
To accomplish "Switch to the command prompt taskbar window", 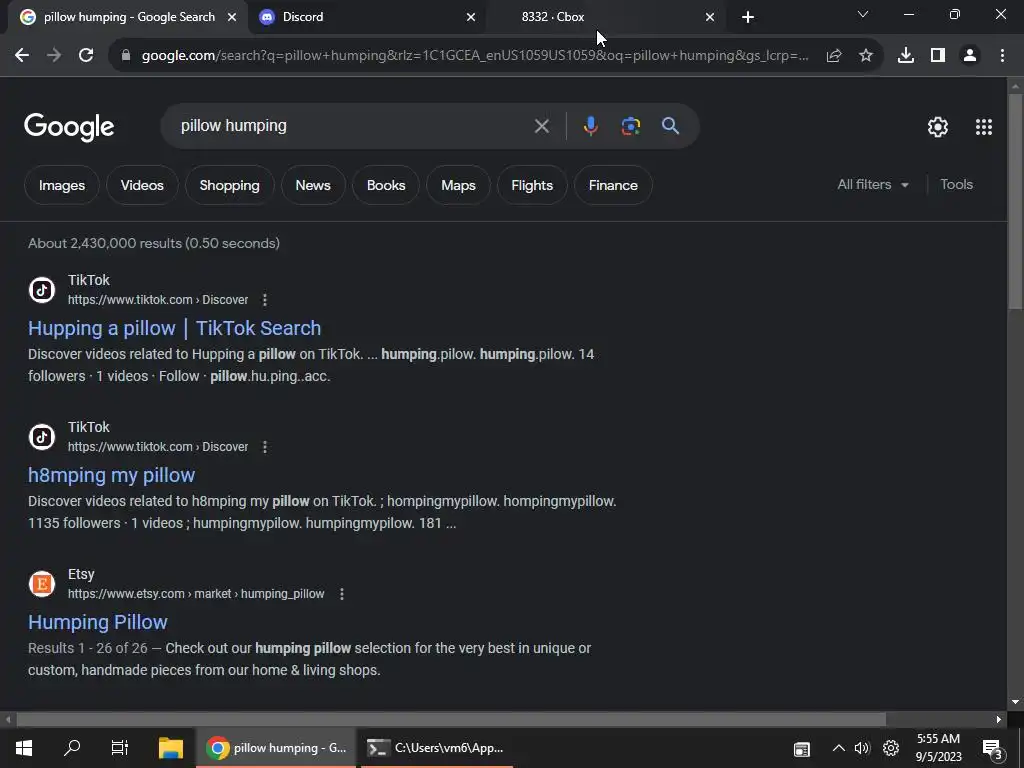I will 436,748.
